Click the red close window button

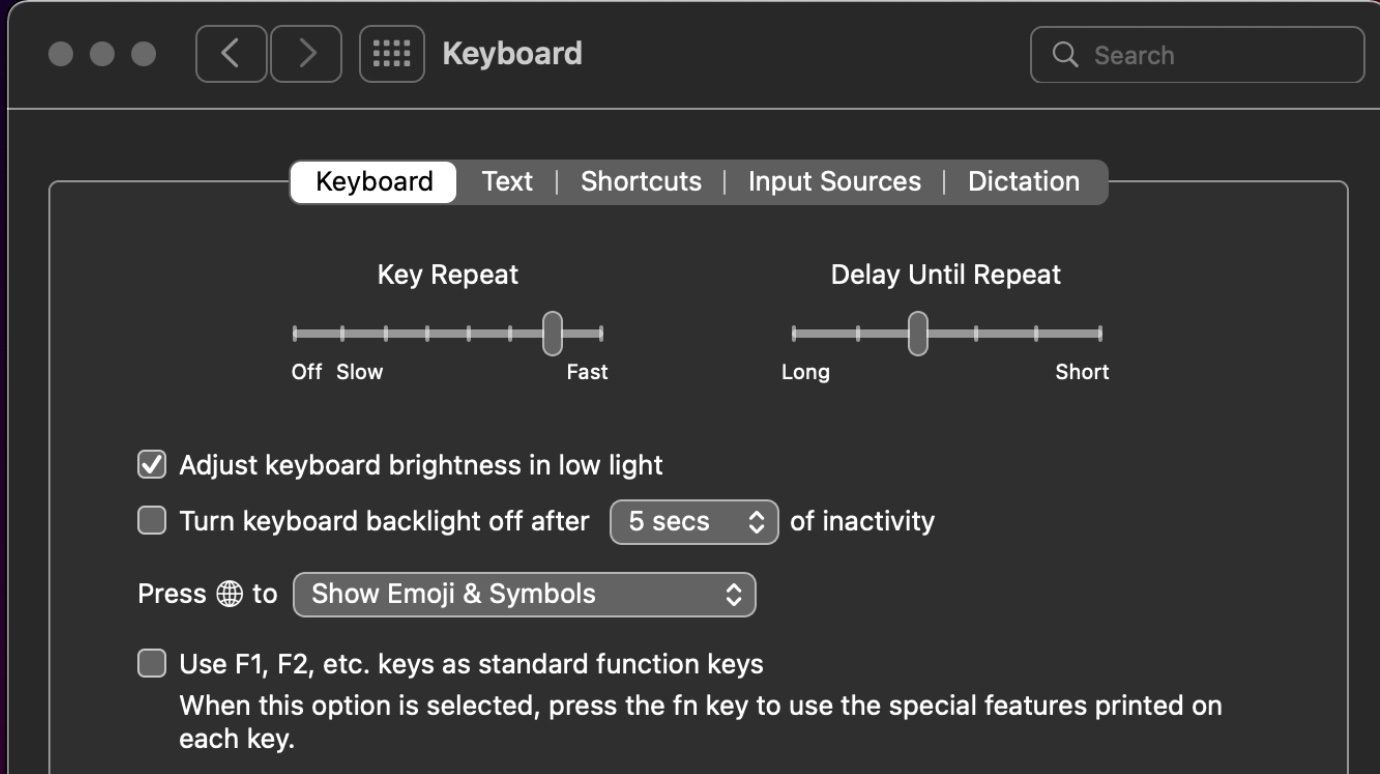coord(61,54)
